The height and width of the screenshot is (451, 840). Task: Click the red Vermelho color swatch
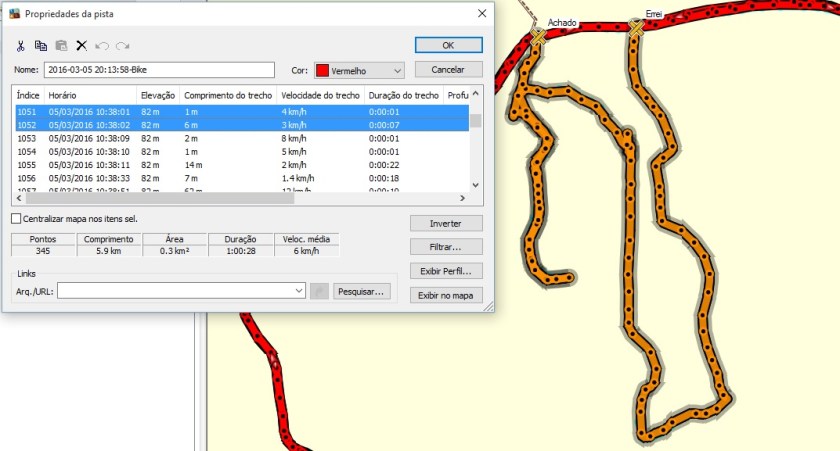coord(322,71)
